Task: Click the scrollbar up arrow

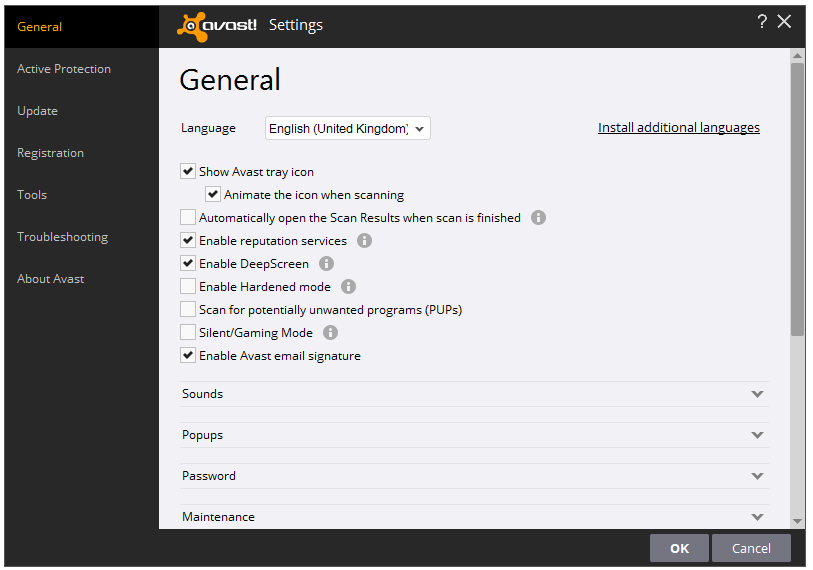Action: (x=797, y=55)
